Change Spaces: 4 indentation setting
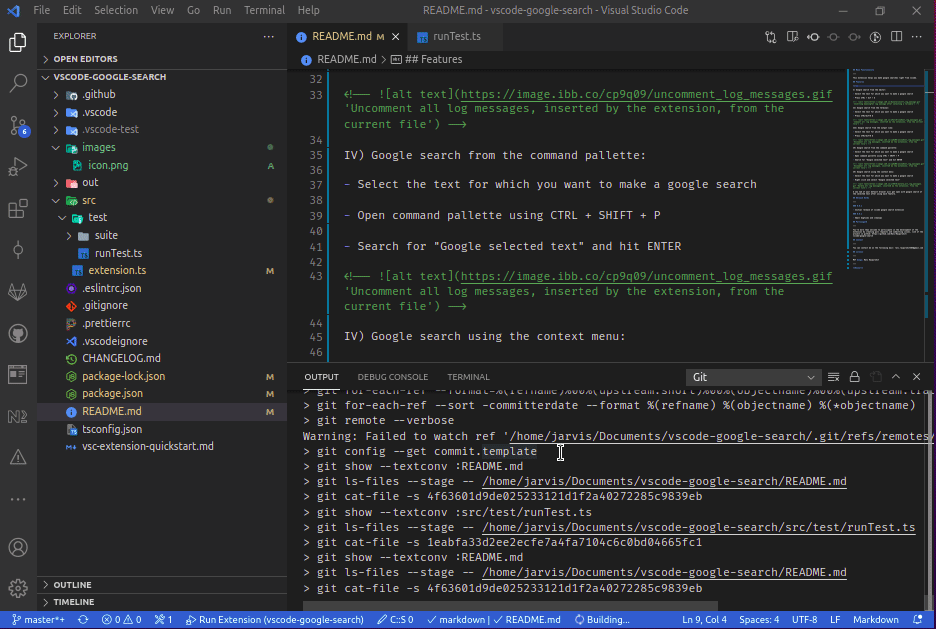This screenshot has height=629, width=936. coord(759,619)
